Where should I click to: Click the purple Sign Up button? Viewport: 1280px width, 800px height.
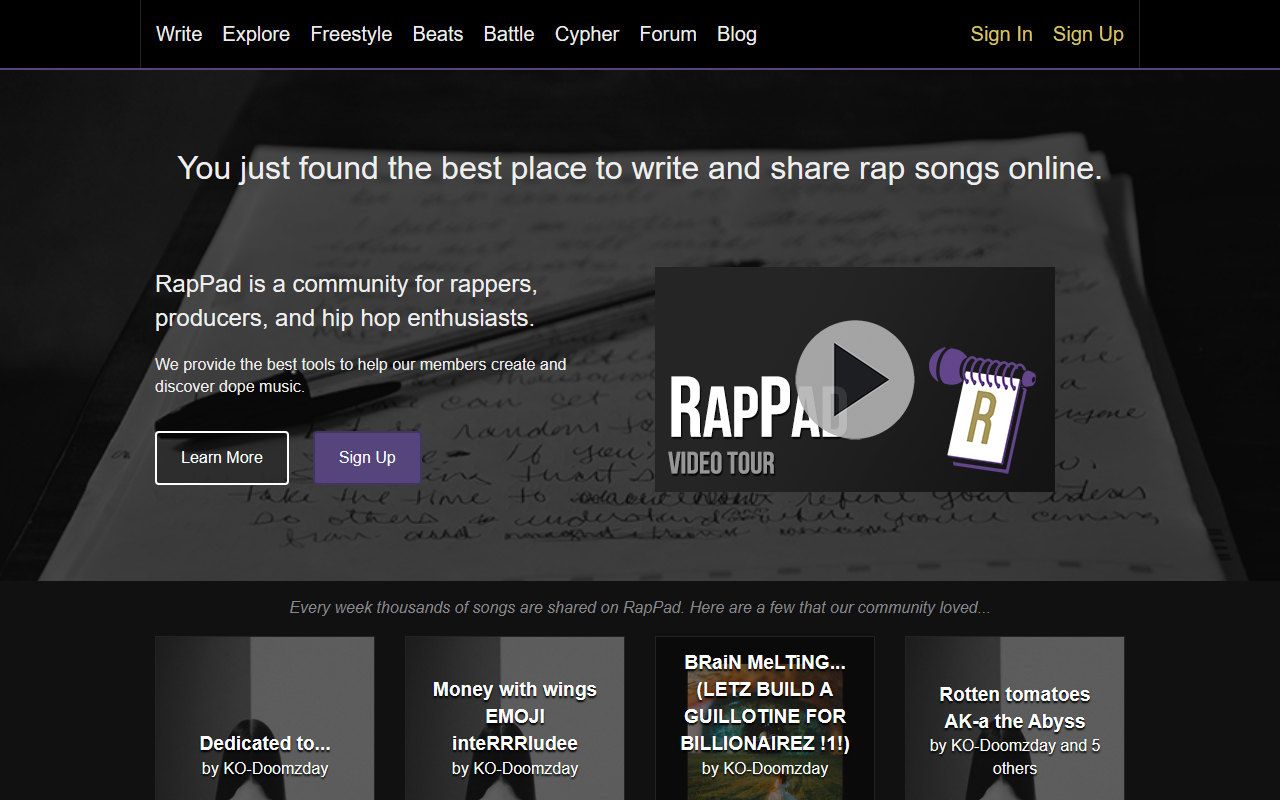[367, 458]
